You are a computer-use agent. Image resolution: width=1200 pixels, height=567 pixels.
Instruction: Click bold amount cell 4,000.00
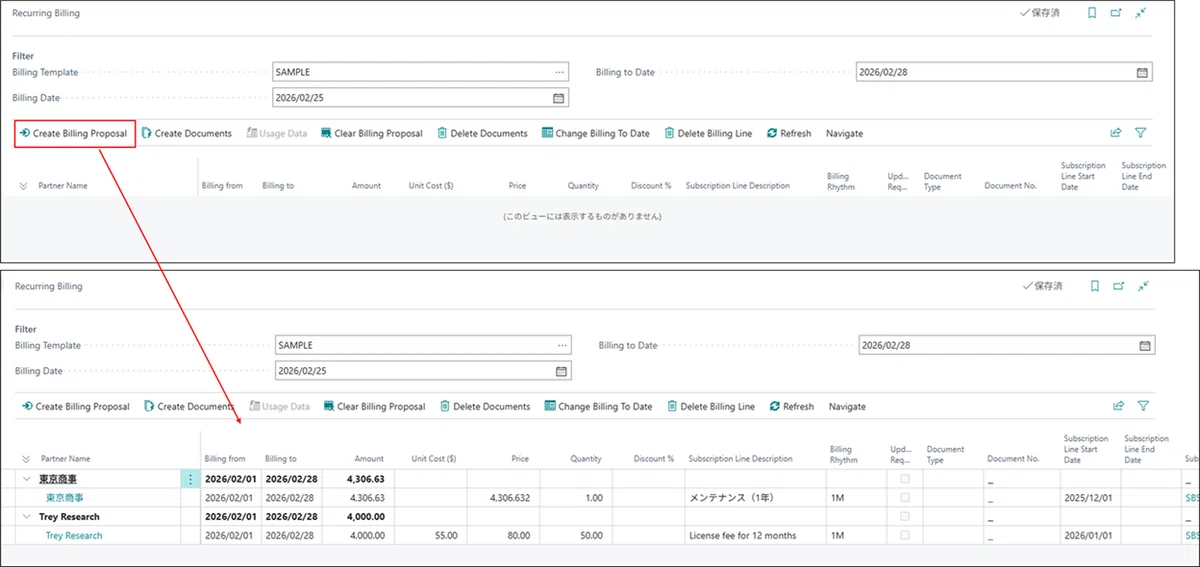[x=366, y=517]
